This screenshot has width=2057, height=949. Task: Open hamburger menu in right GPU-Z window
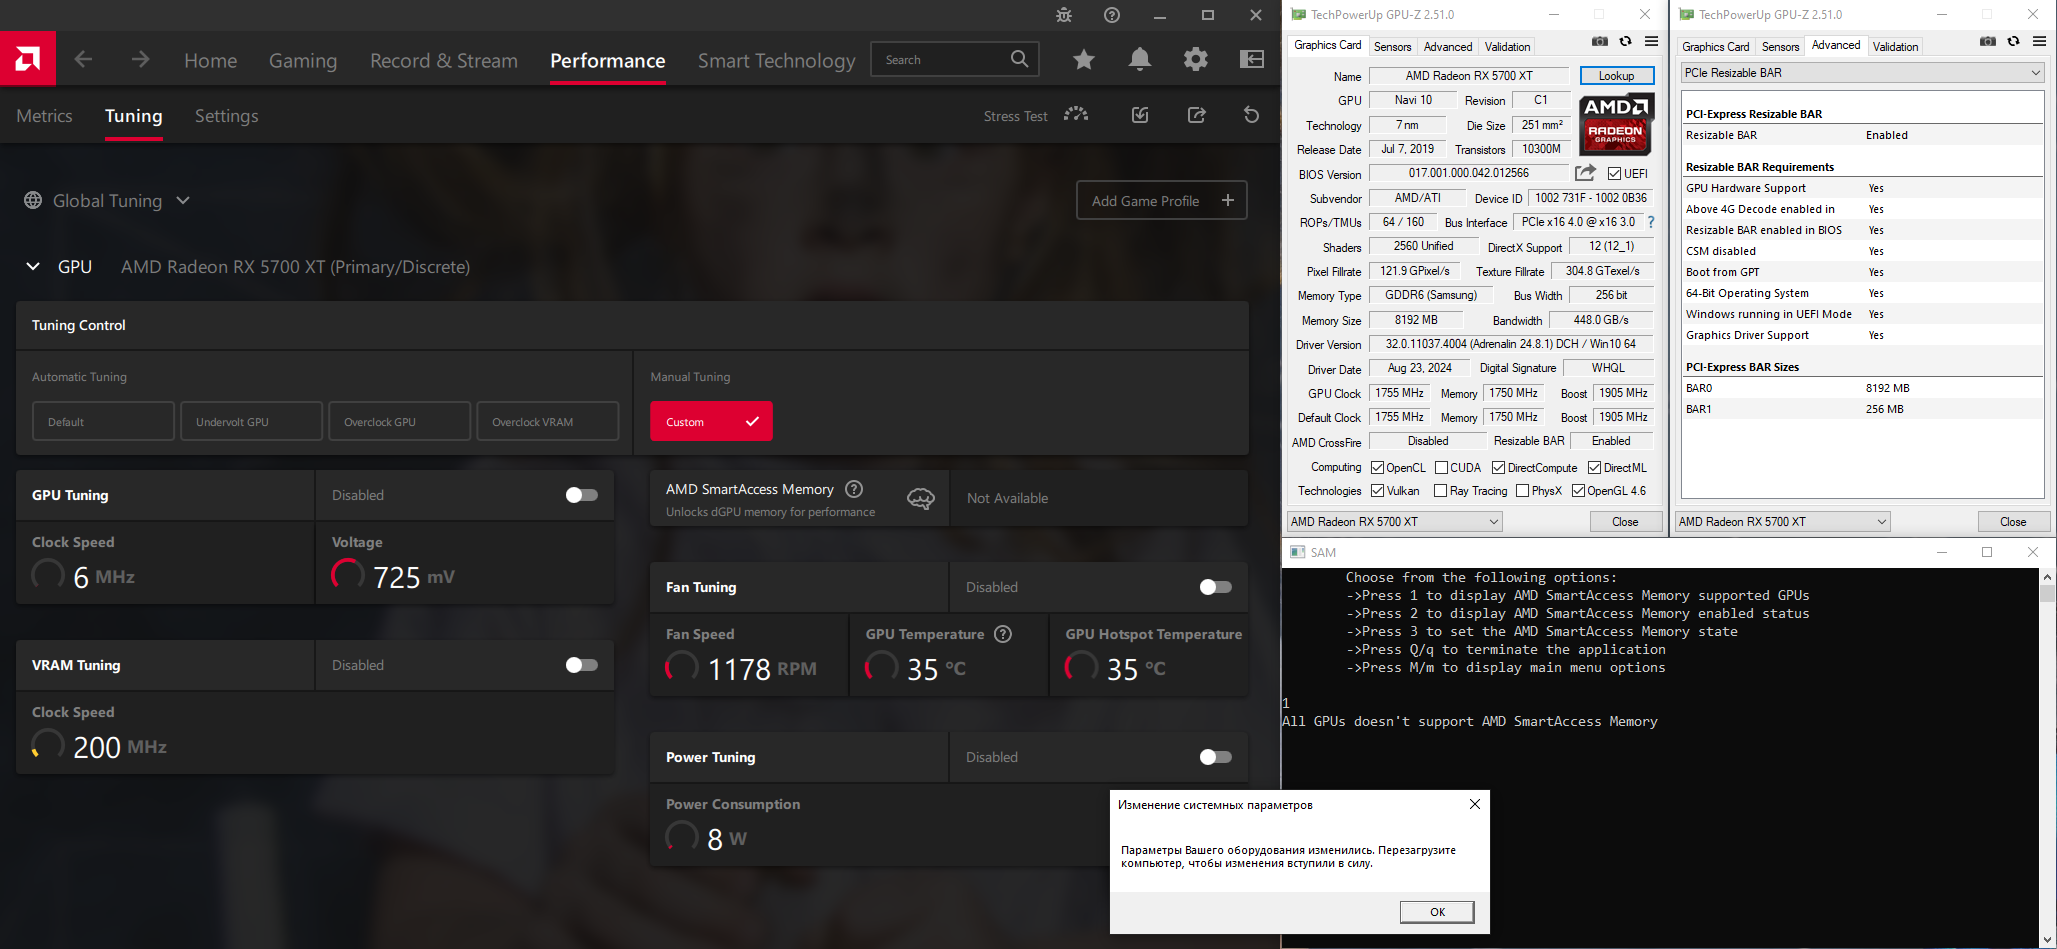point(2040,42)
